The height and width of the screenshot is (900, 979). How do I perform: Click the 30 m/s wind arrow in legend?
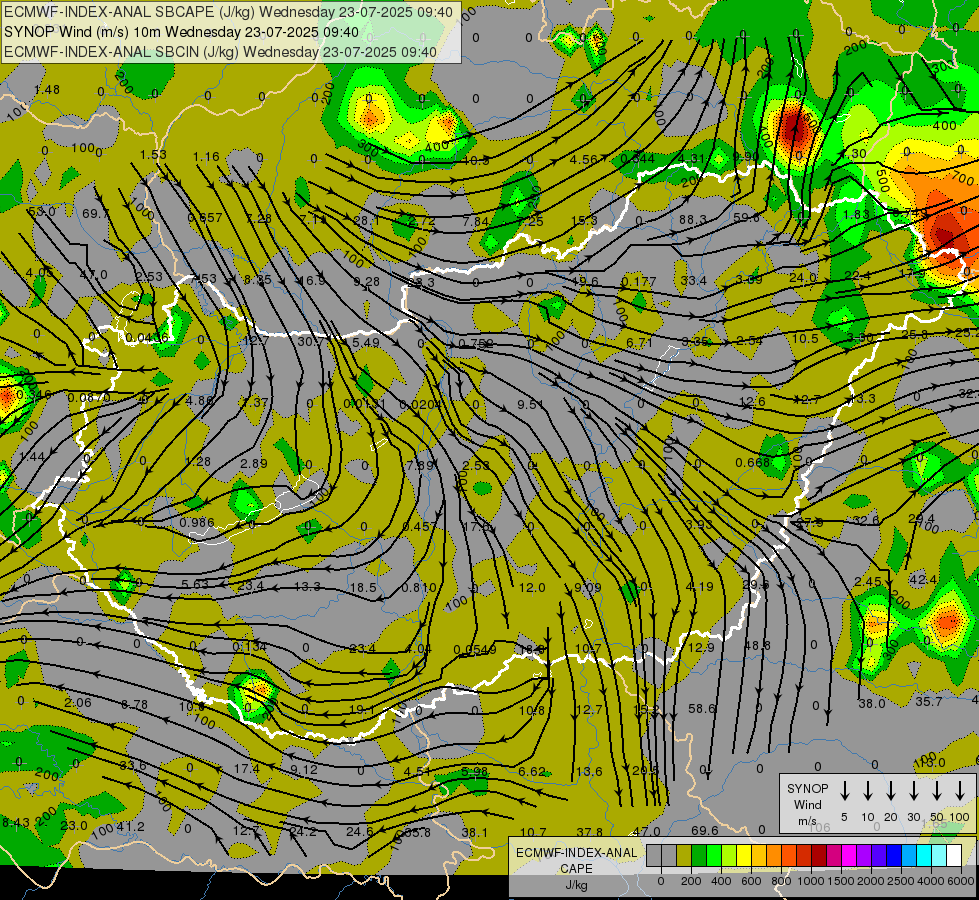914,791
